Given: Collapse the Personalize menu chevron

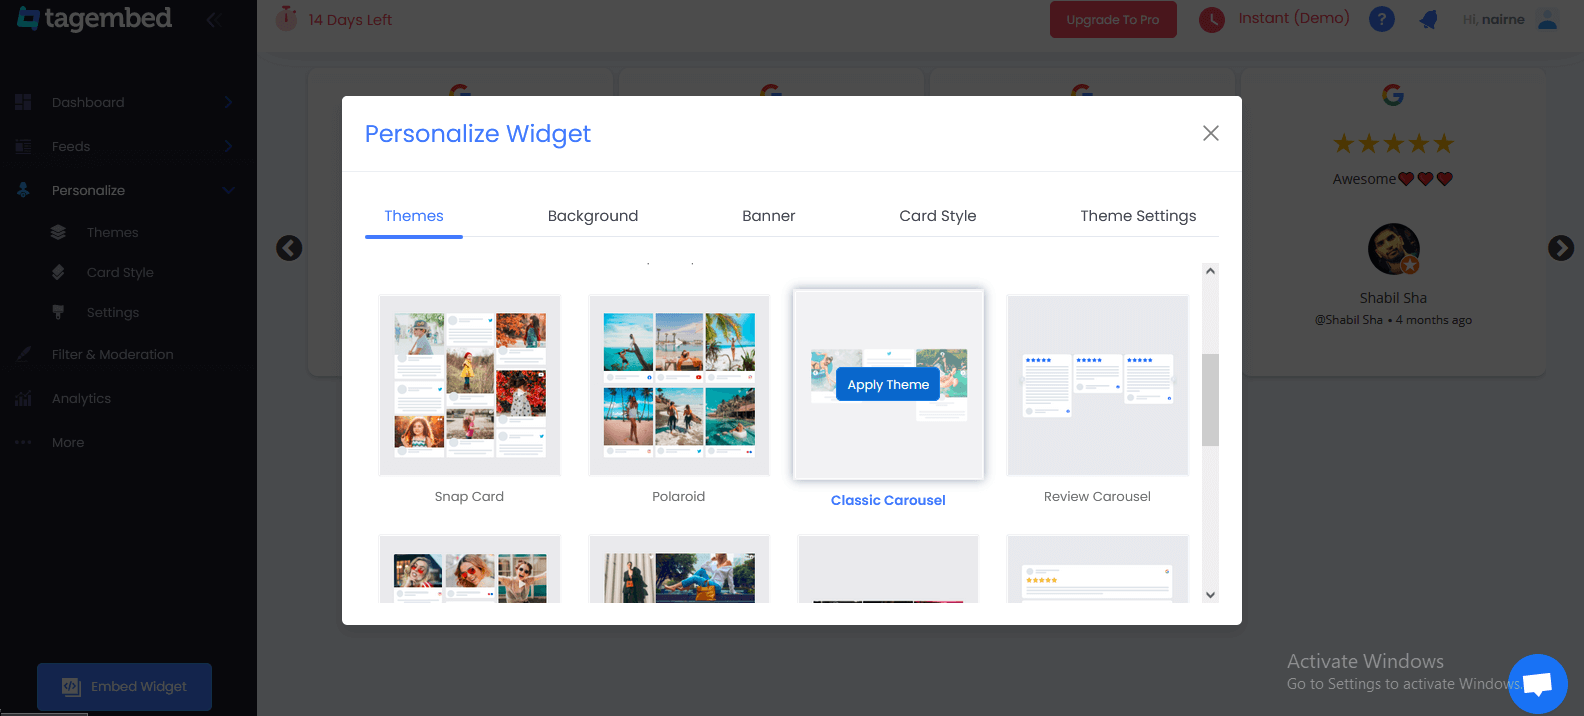Looking at the screenshot, I should pos(228,190).
